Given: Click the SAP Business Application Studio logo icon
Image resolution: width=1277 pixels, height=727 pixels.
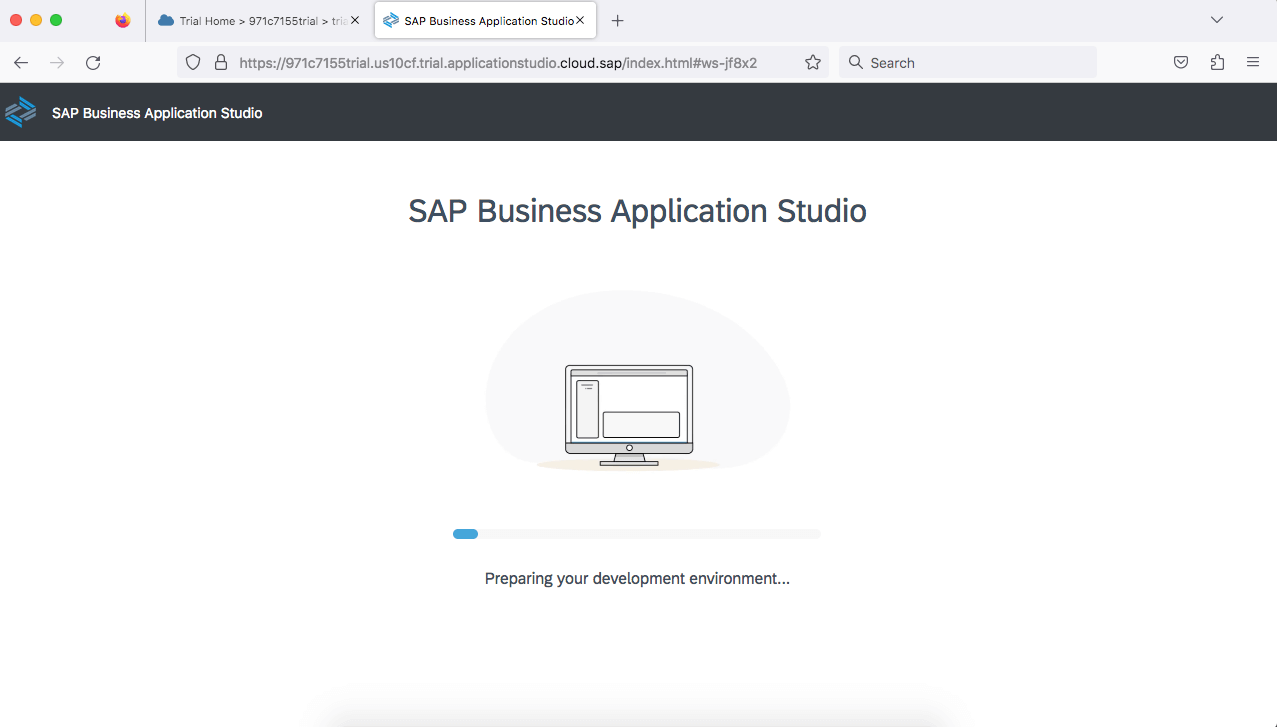Looking at the screenshot, I should [x=21, y=112].
